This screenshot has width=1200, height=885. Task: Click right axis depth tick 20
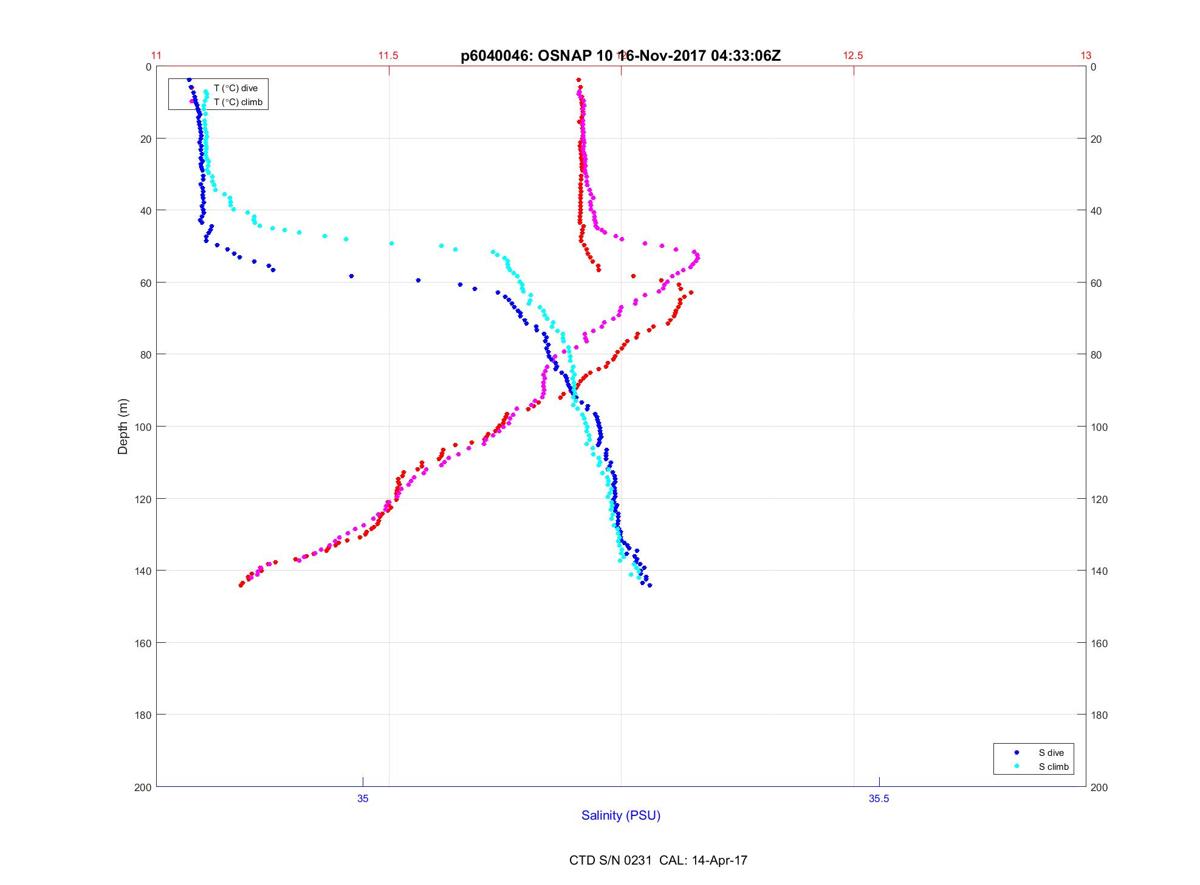pos(1096,139)
